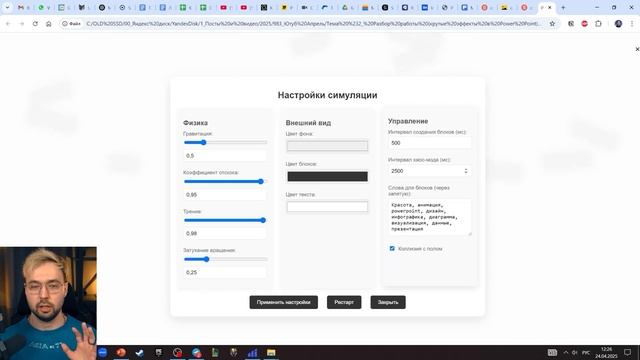Open the browser home page icon
This screenshot has height=360, width=640.
pyautogui.click(x=49, y=24)
